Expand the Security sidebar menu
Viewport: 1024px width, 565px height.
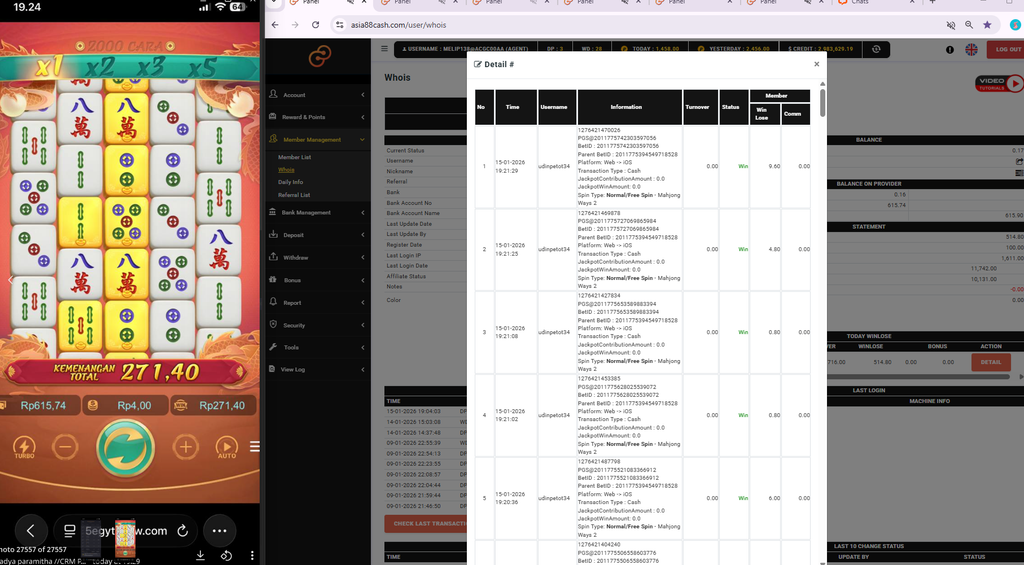click(x=318, y=325)
